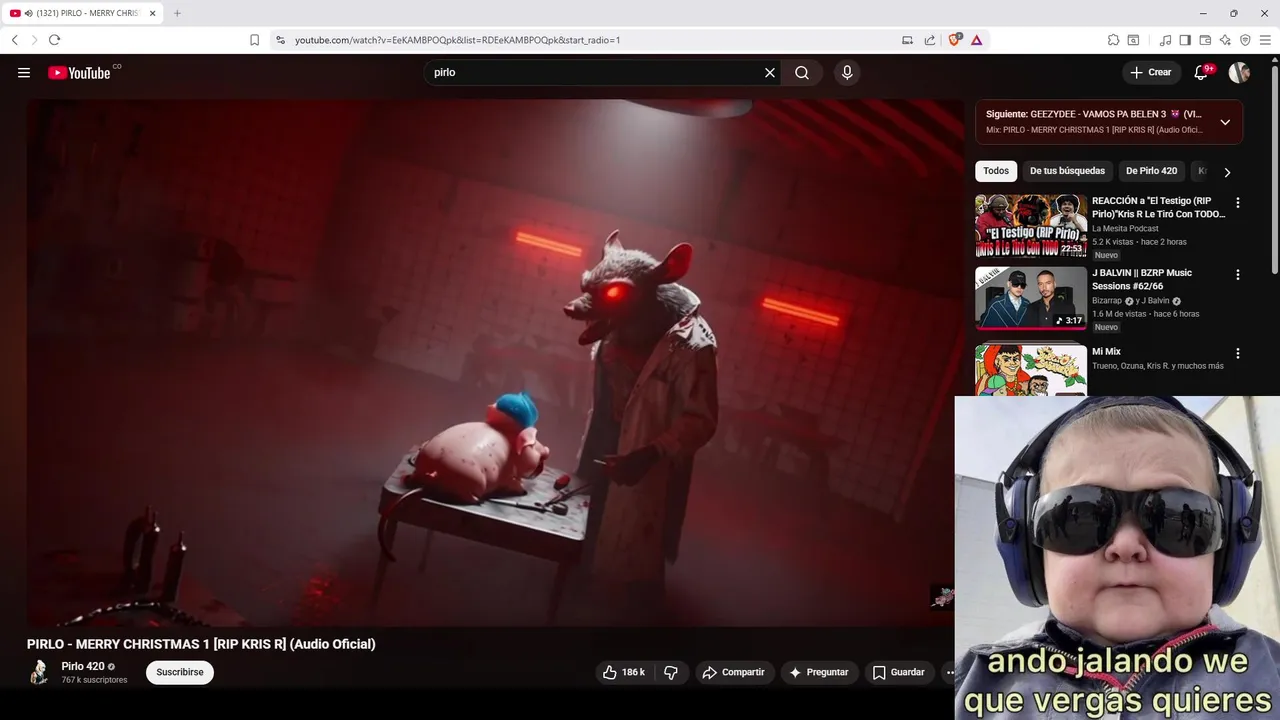Select the Todos filter chip
The width and height of the screenshot is (1280, 720).
coord(996,171)
